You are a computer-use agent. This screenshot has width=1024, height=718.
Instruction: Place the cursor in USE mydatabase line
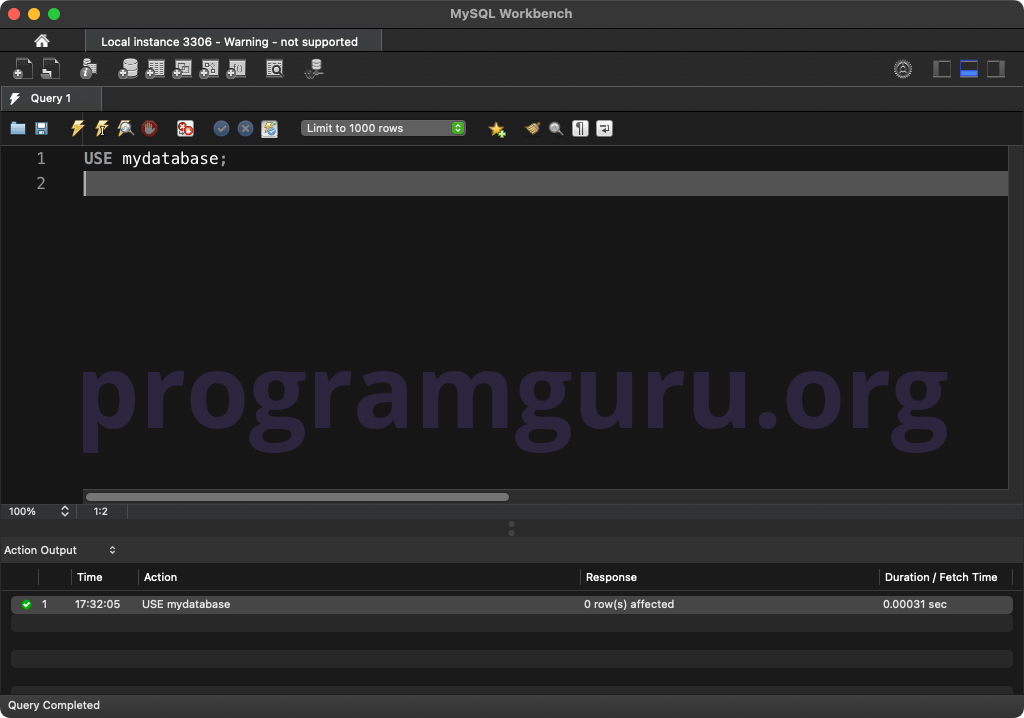pos(155,158)
